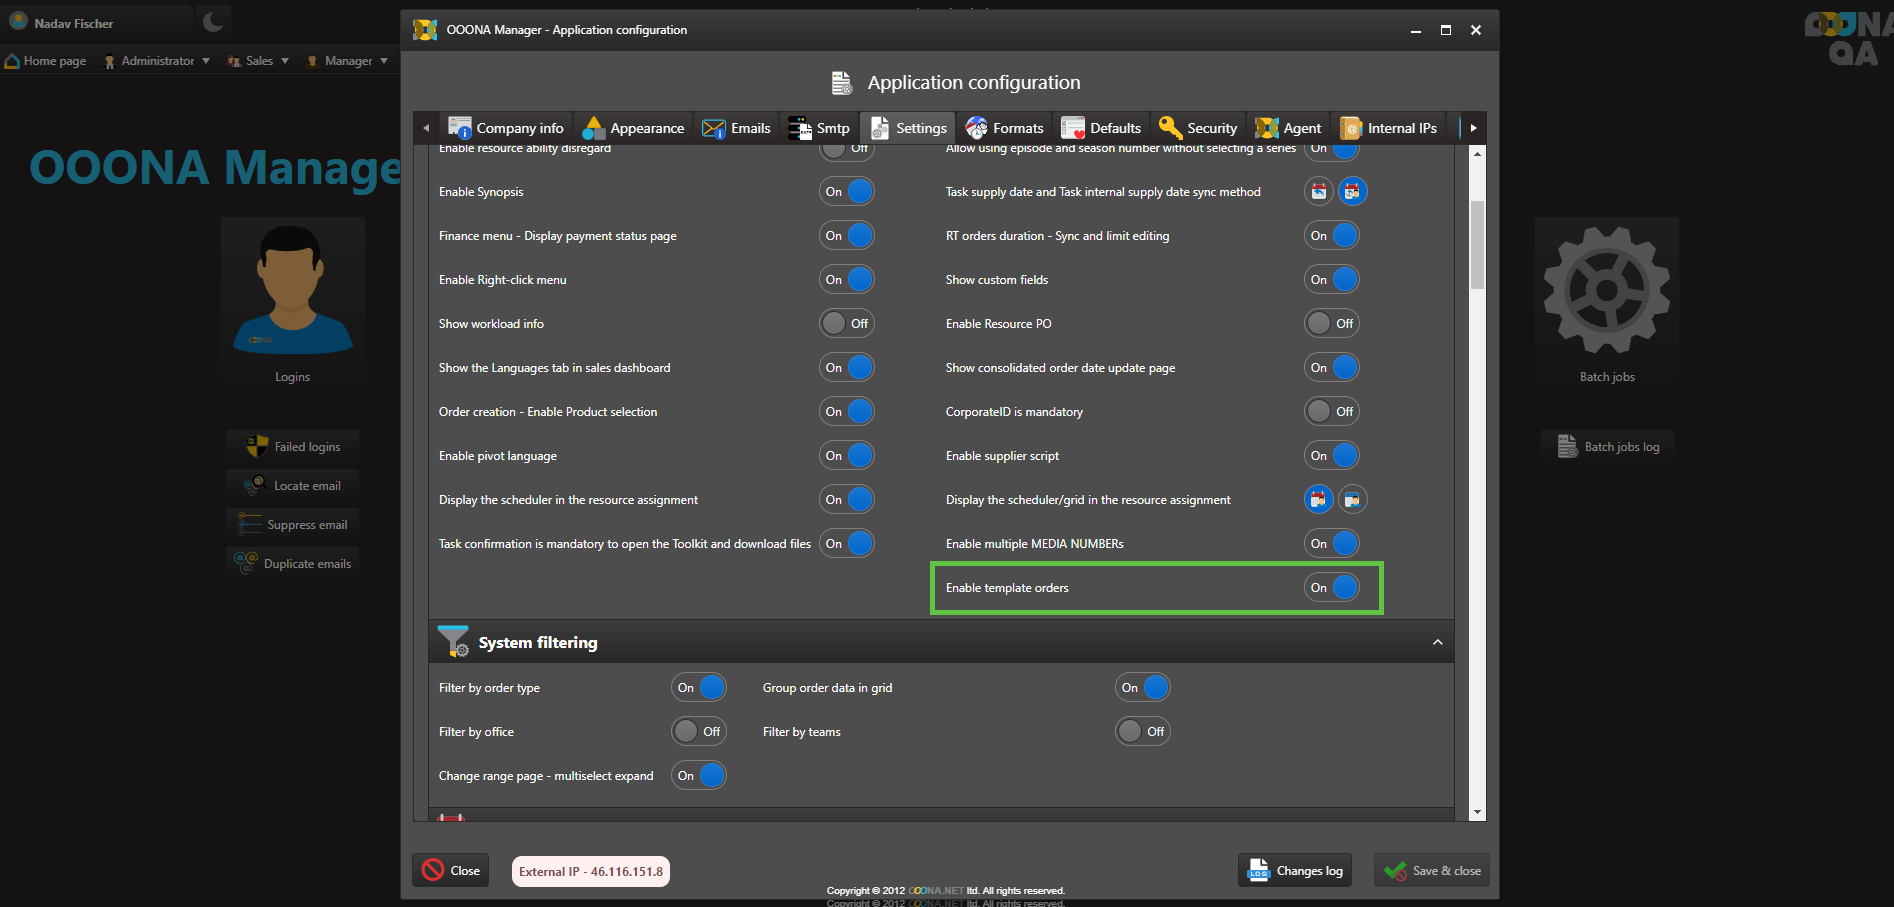Collapse the System filtering section
1894x907 pixels.
click(1437, 642)
